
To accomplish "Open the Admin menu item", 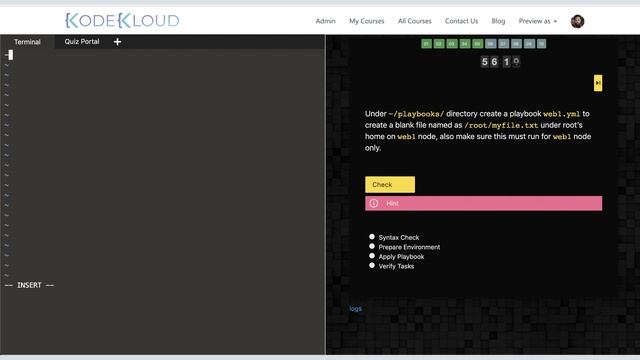I will (326, 21).
